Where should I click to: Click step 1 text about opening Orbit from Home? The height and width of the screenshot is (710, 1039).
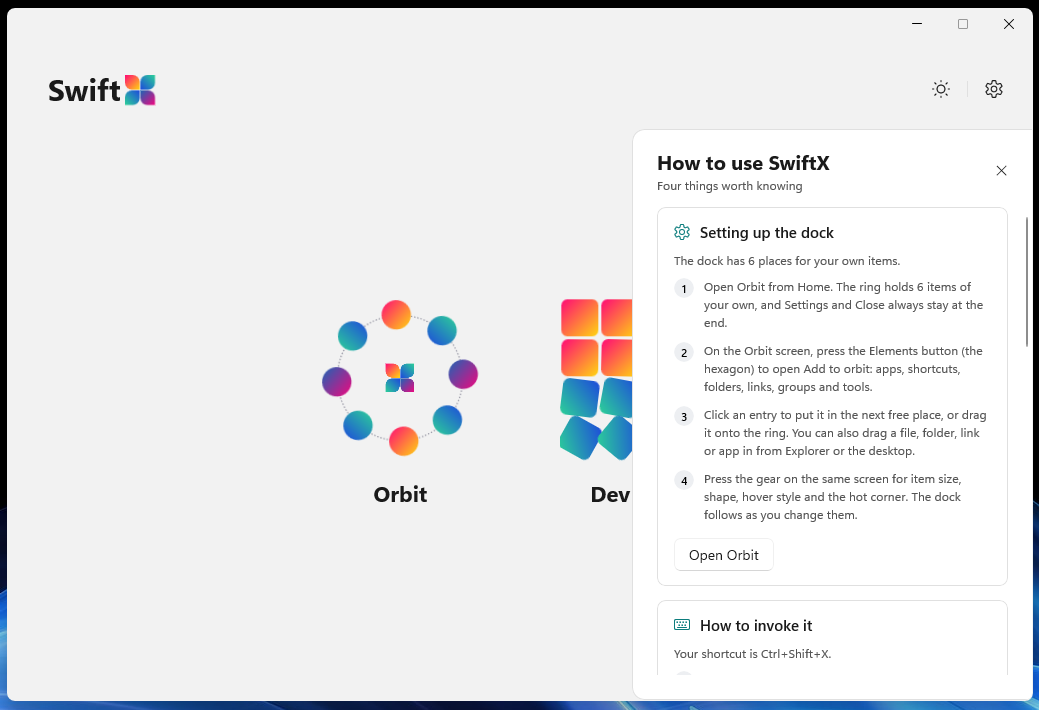tap(844, 305)
